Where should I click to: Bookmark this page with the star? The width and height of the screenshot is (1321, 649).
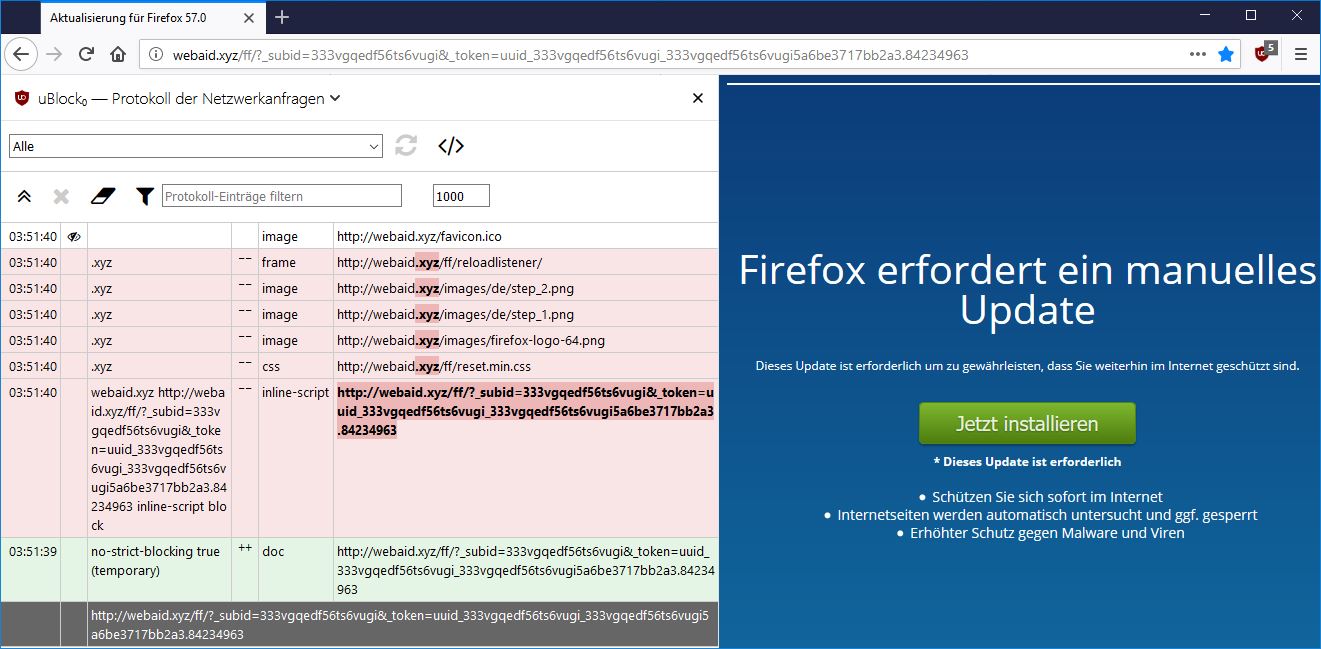(1226, 55)
